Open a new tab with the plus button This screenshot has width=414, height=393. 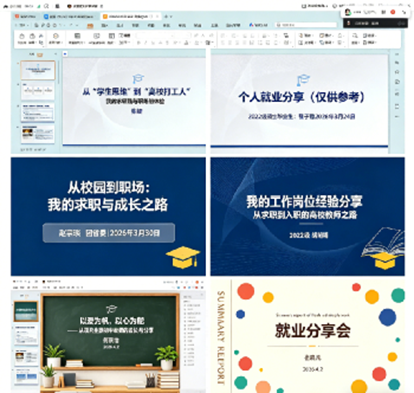(166, 16)
